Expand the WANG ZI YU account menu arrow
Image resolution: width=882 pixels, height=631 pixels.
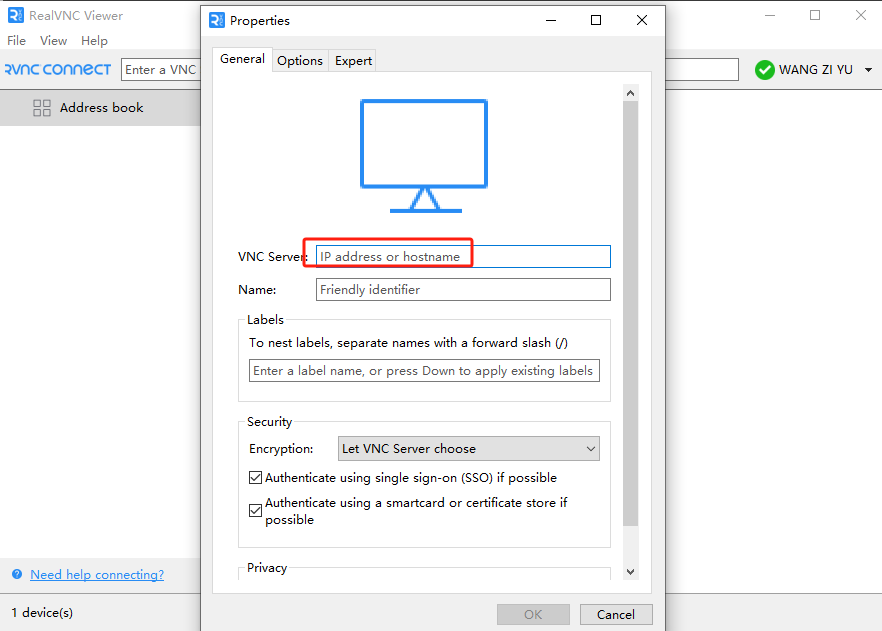(x=868, y=70)
